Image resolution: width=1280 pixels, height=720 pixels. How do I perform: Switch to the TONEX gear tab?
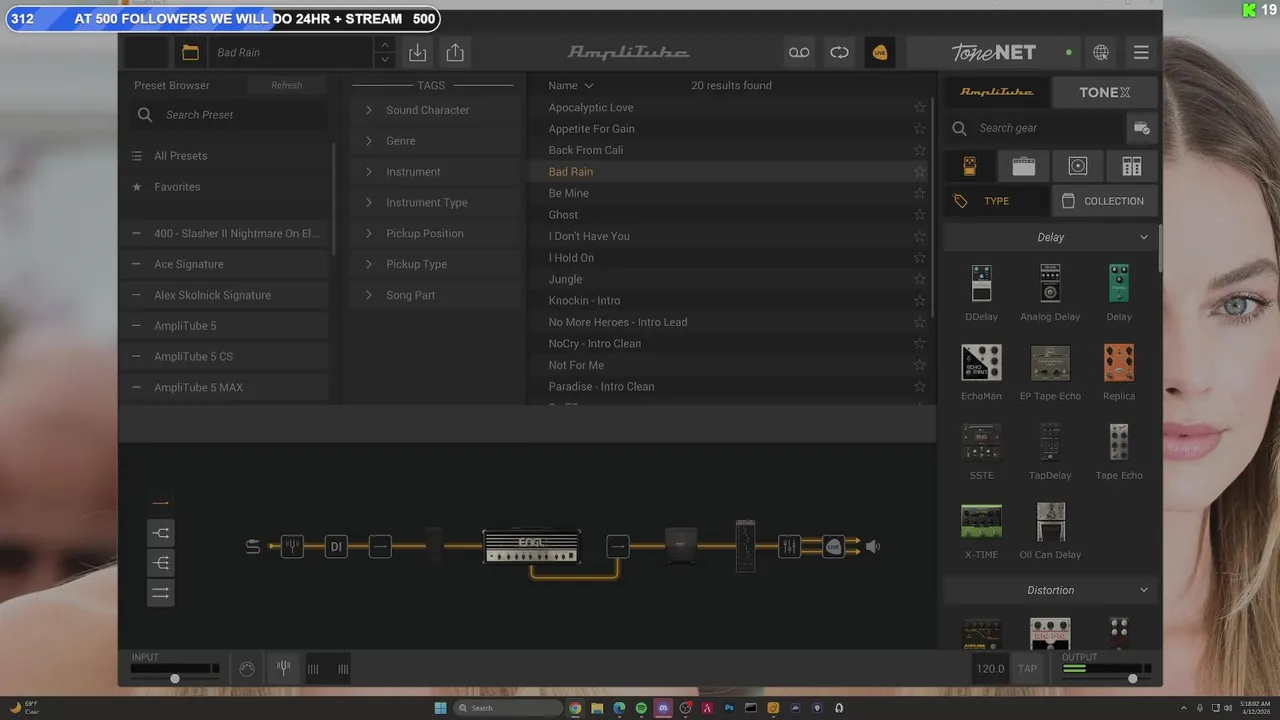click(1105, 92)
